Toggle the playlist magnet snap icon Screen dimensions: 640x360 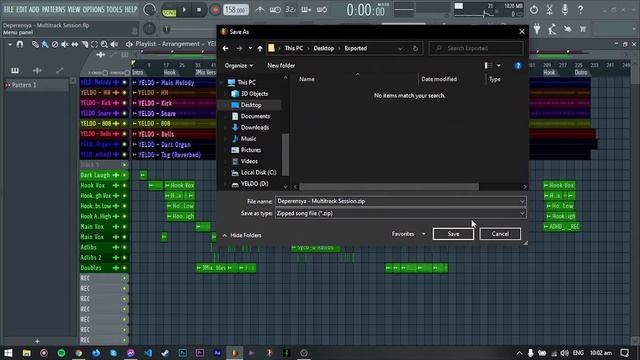(x=20, y=44)
